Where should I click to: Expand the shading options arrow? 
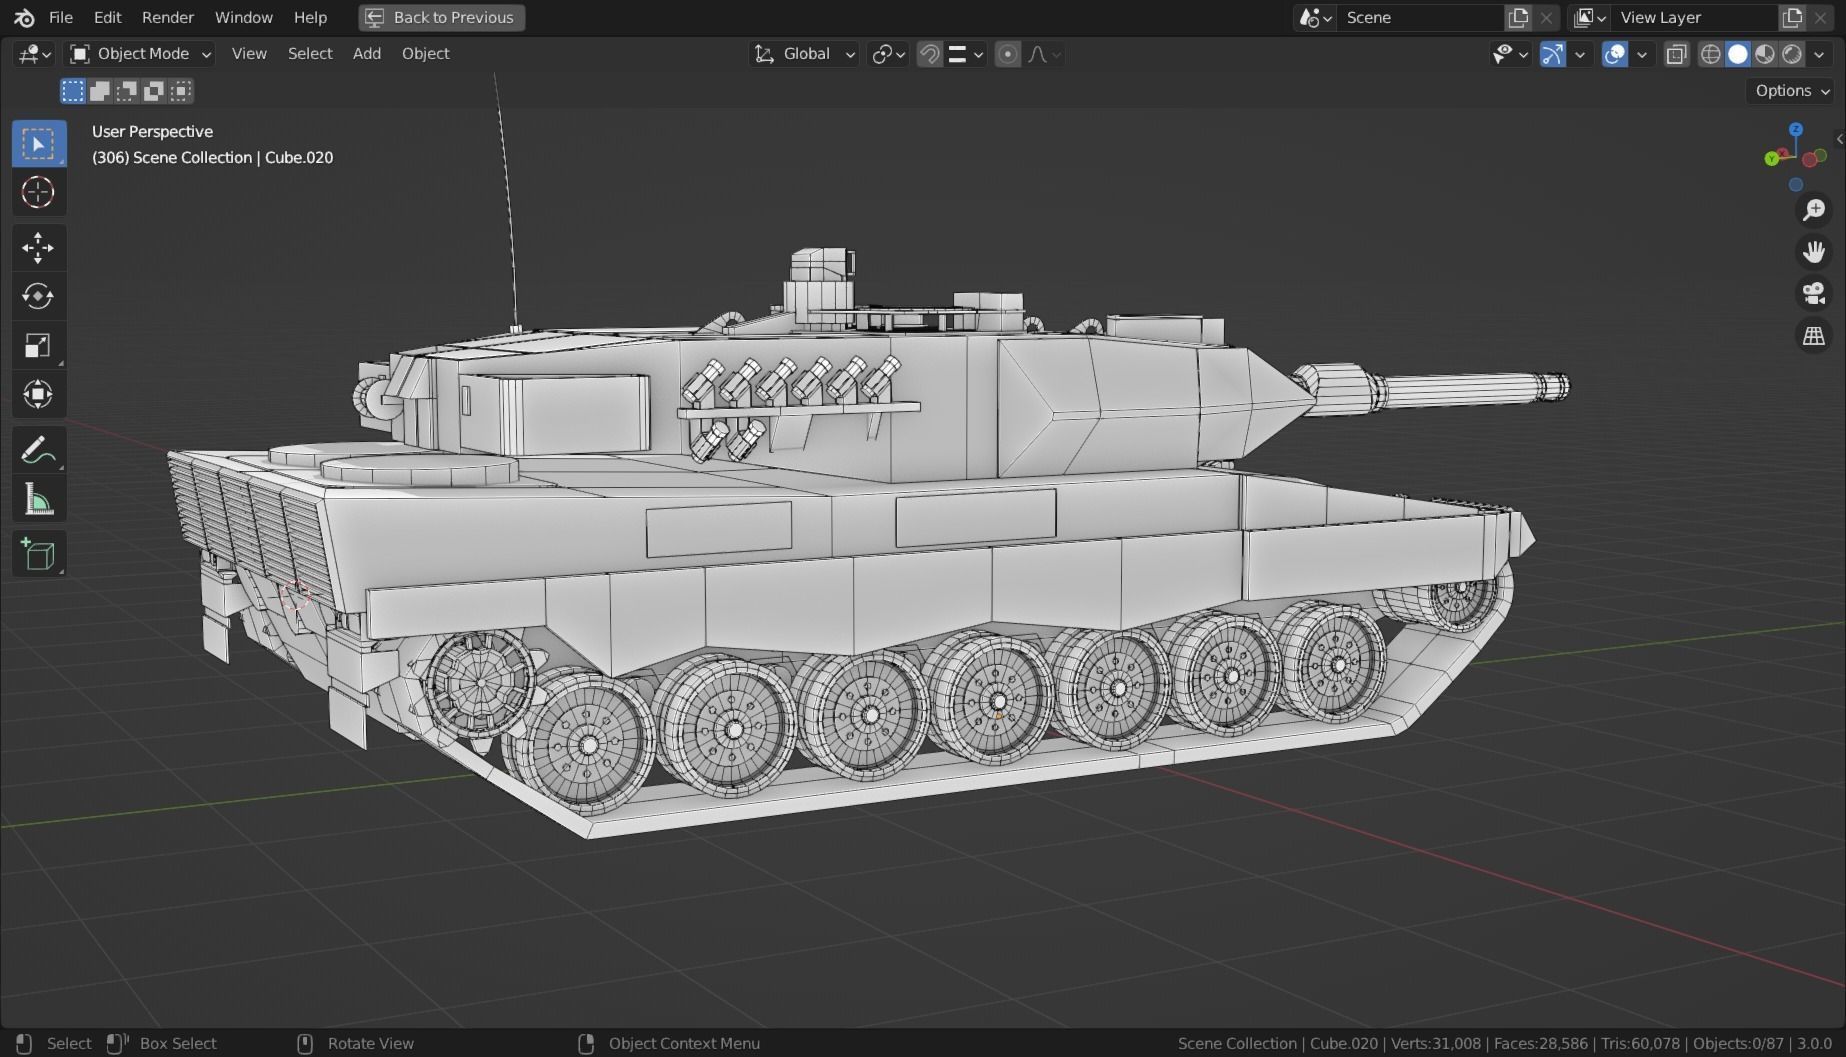pyautogui.click(x=1819, y=54)
